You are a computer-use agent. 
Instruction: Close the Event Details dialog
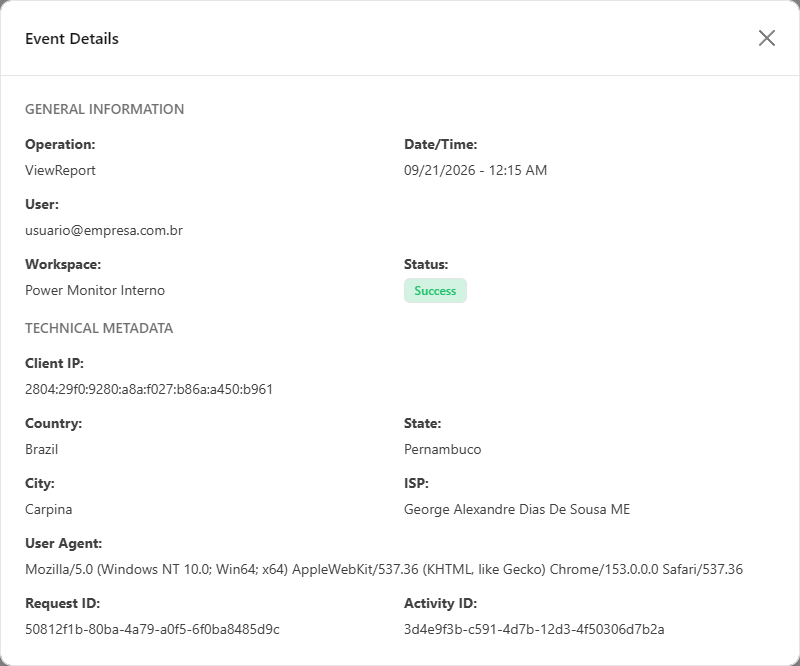(x=766, y=38)
